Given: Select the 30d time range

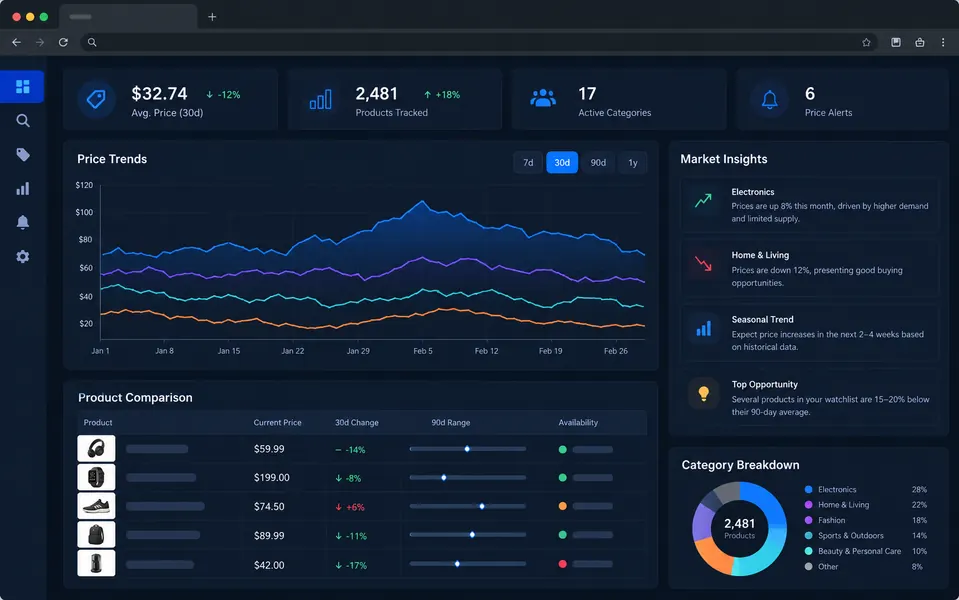Looking at the screenshot, I should 562,163.
